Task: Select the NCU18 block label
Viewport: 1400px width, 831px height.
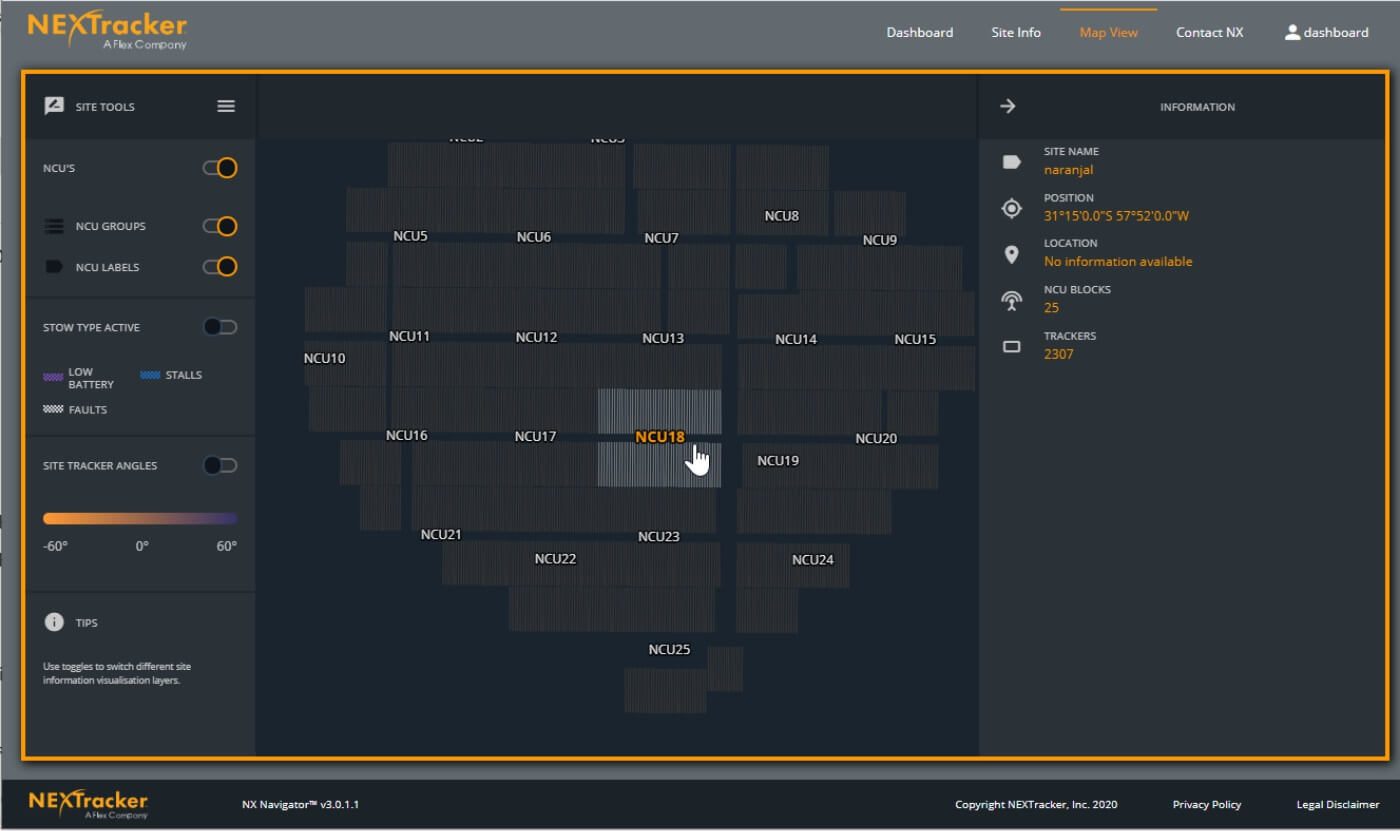Action: 660,436
